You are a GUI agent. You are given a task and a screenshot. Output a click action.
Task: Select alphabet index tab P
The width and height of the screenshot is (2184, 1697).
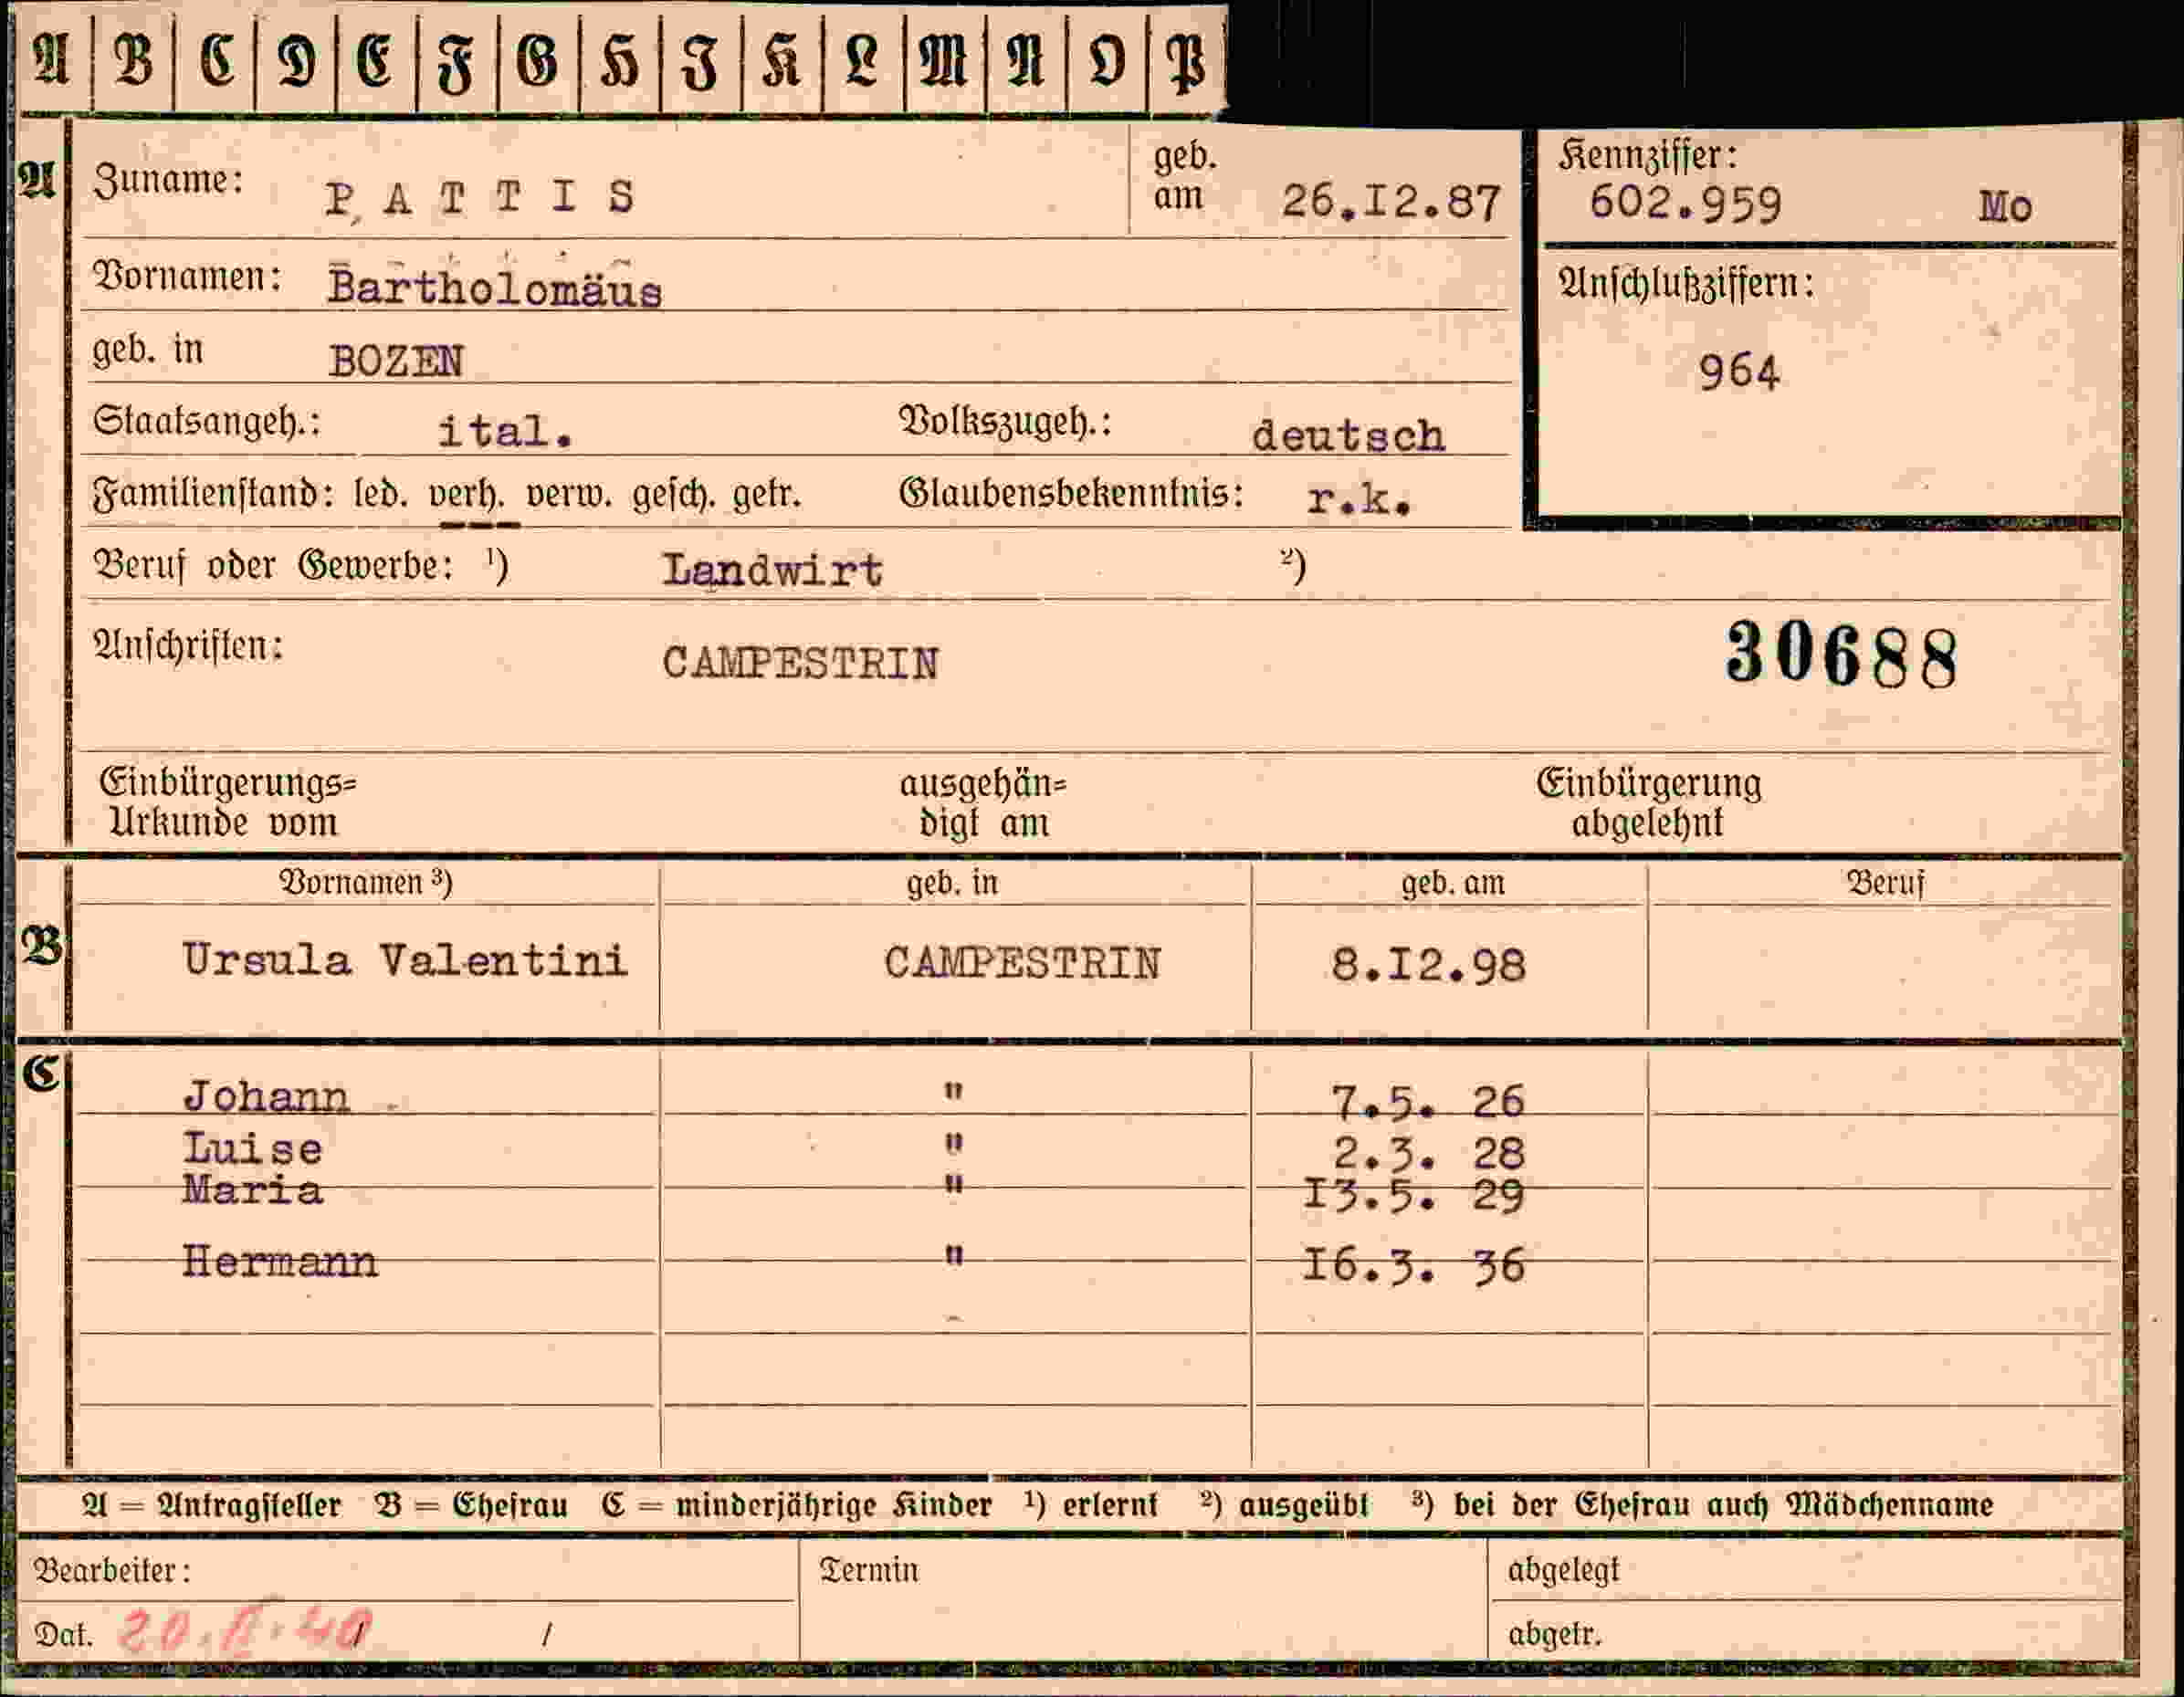pyautogui.click(x=1188, y=60)
